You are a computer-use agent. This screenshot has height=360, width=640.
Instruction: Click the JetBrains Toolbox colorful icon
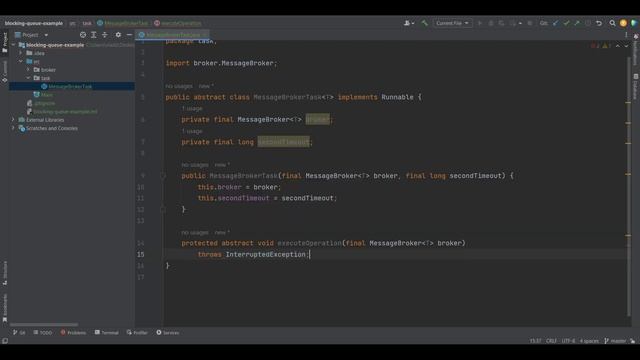pyautogui.click(x=633, y=23)
